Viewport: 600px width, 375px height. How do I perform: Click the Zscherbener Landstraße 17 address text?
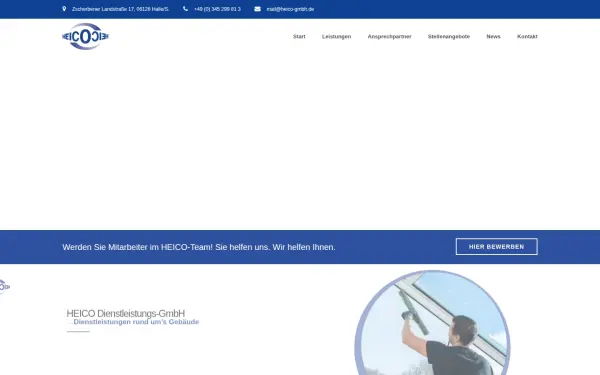point(121,9)
